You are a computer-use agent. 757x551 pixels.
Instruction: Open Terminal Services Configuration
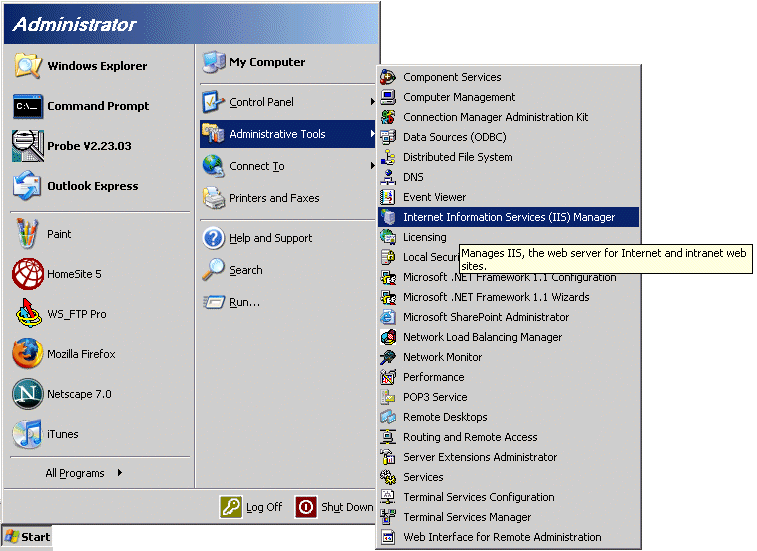(x=508, y=497)
